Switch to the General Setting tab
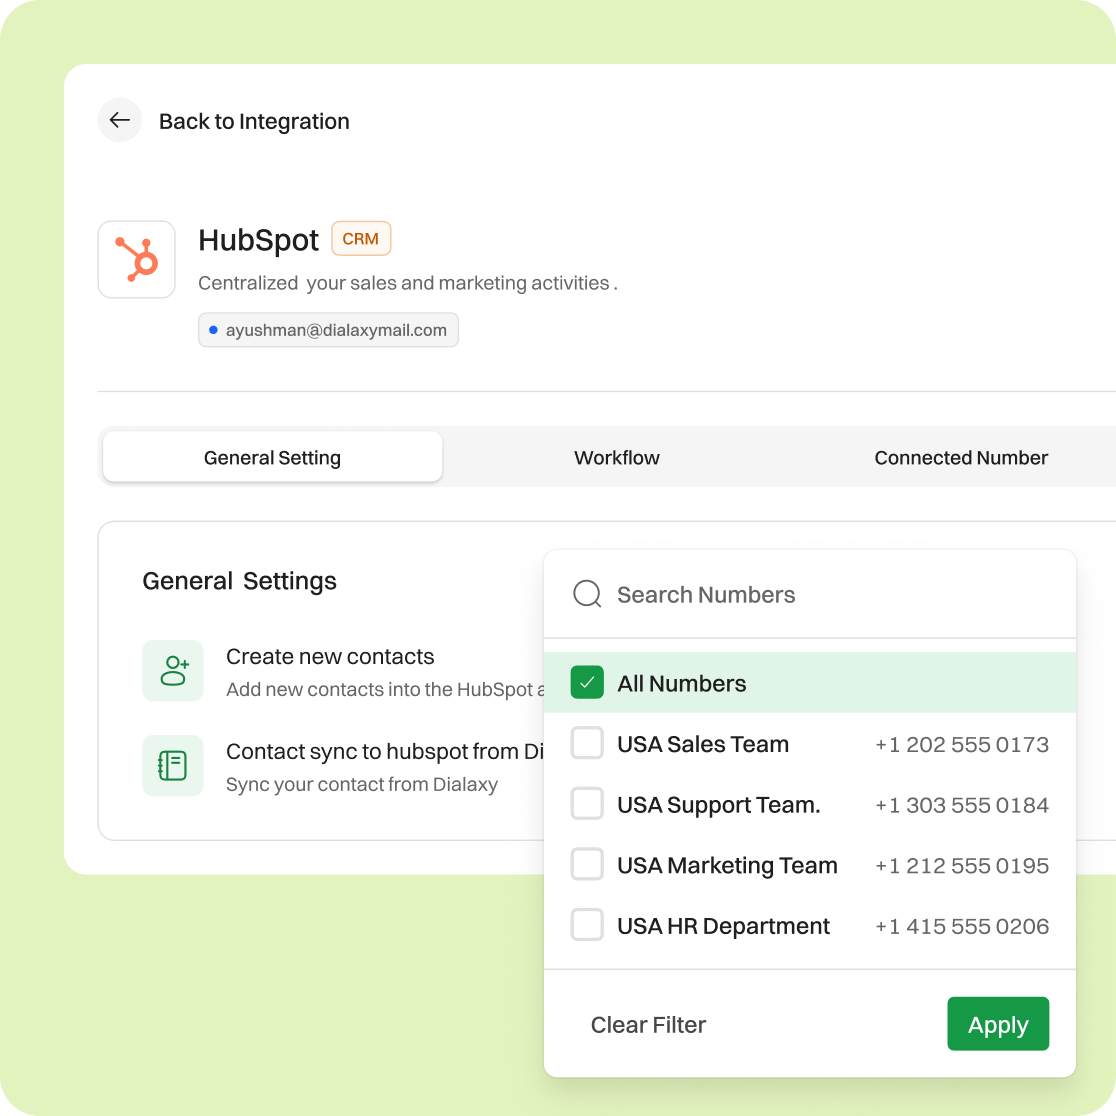Screen dimensions: 1116x1116 (272, 458)
